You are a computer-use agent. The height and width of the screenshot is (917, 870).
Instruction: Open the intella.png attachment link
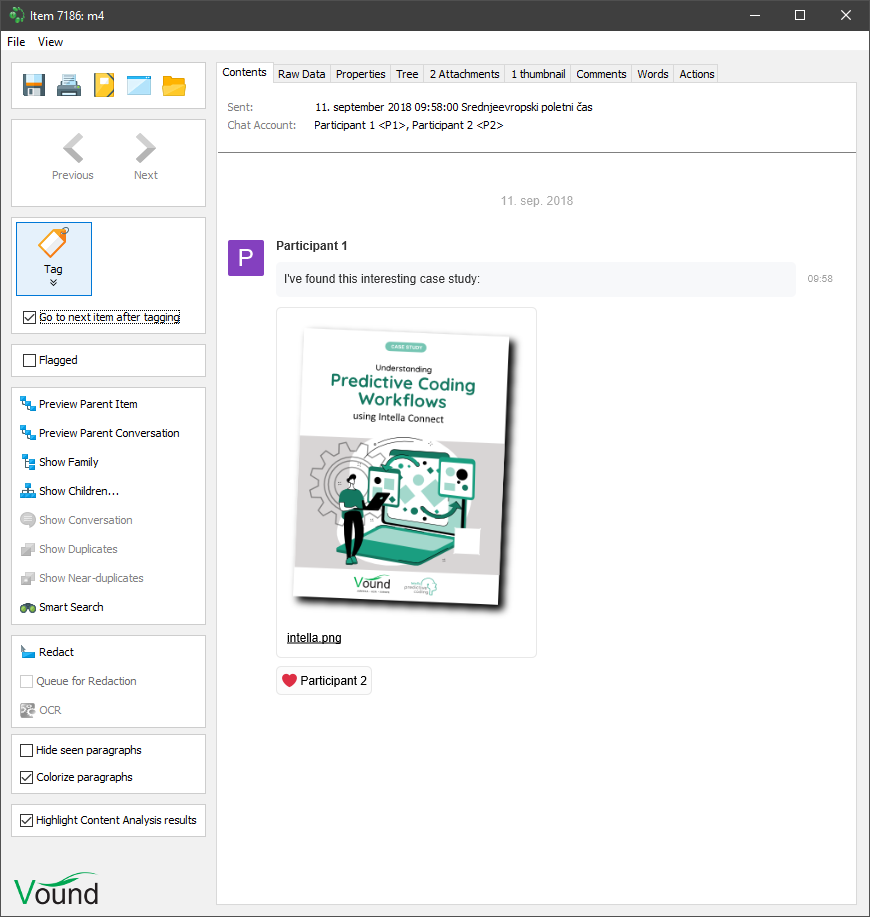point(314,638)
